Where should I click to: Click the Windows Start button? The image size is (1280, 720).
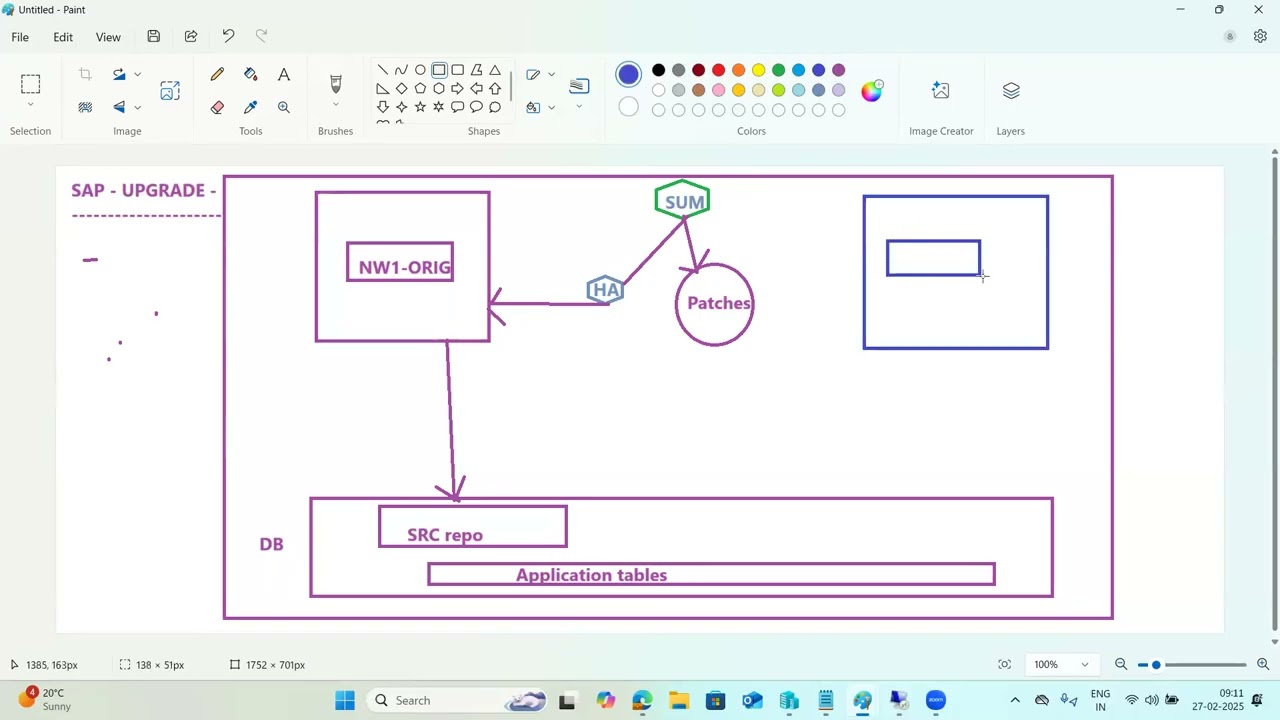pyautogui.click(x=345, y=700)
